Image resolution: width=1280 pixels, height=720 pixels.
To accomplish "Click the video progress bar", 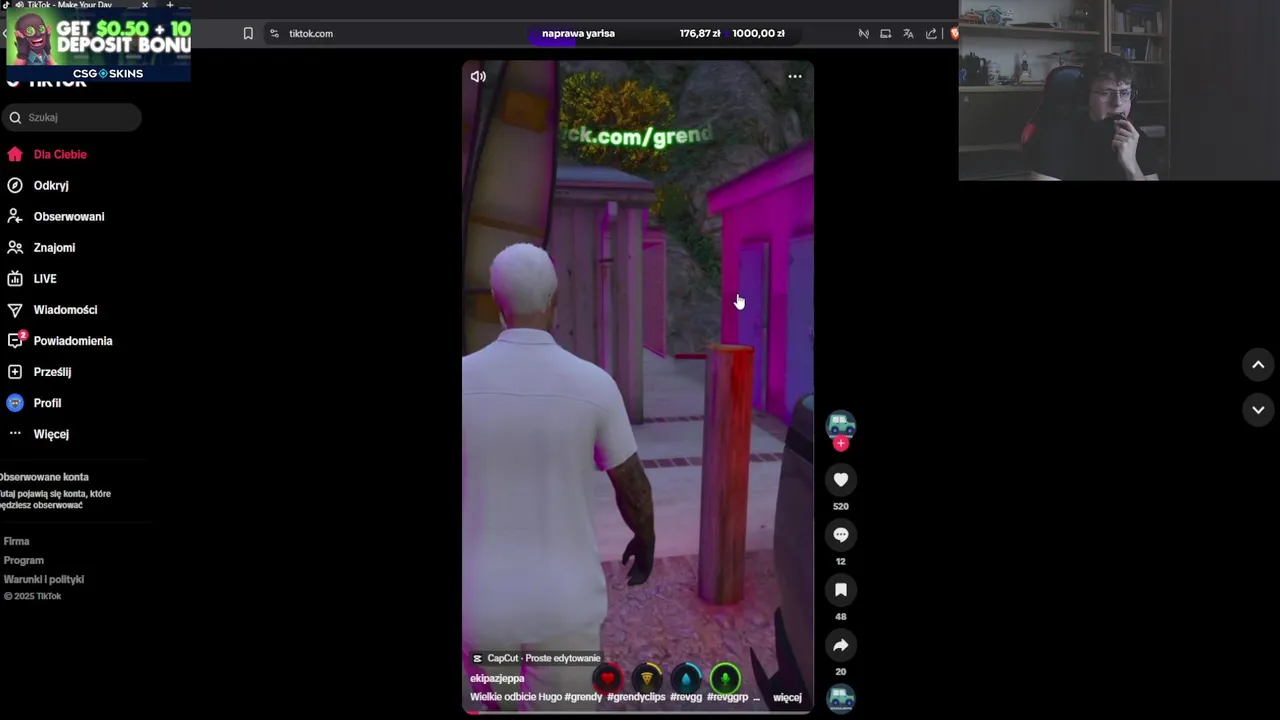I will click(x=638, y=712).
